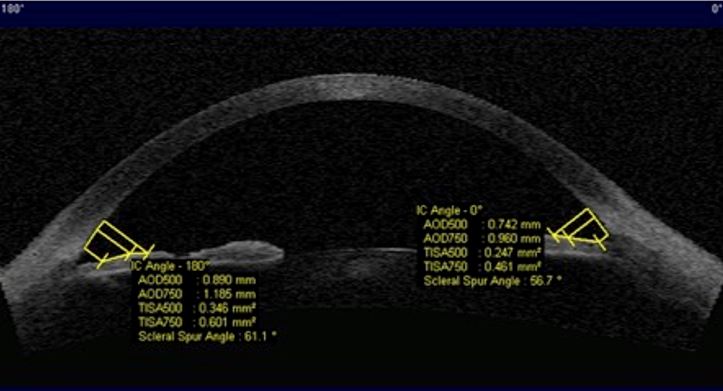
Task: Select Scleral Spur Angle 61.1° reading
Action: tap(207, 337)
